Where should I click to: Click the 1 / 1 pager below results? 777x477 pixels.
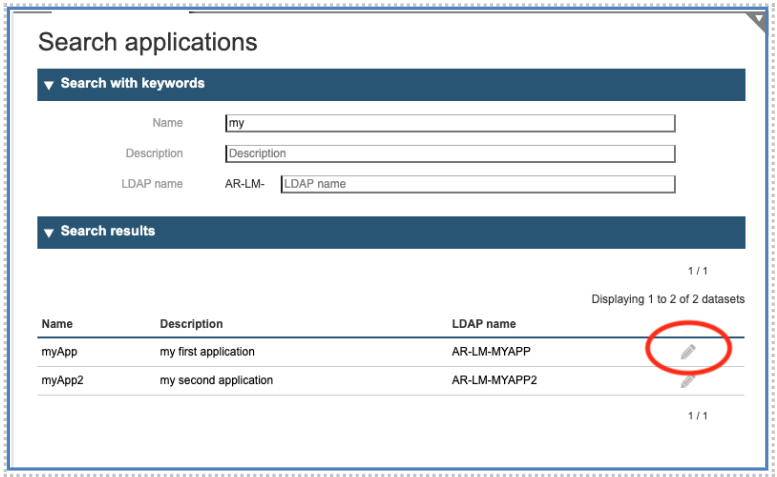pyautogui.click(x=698, y=416)
